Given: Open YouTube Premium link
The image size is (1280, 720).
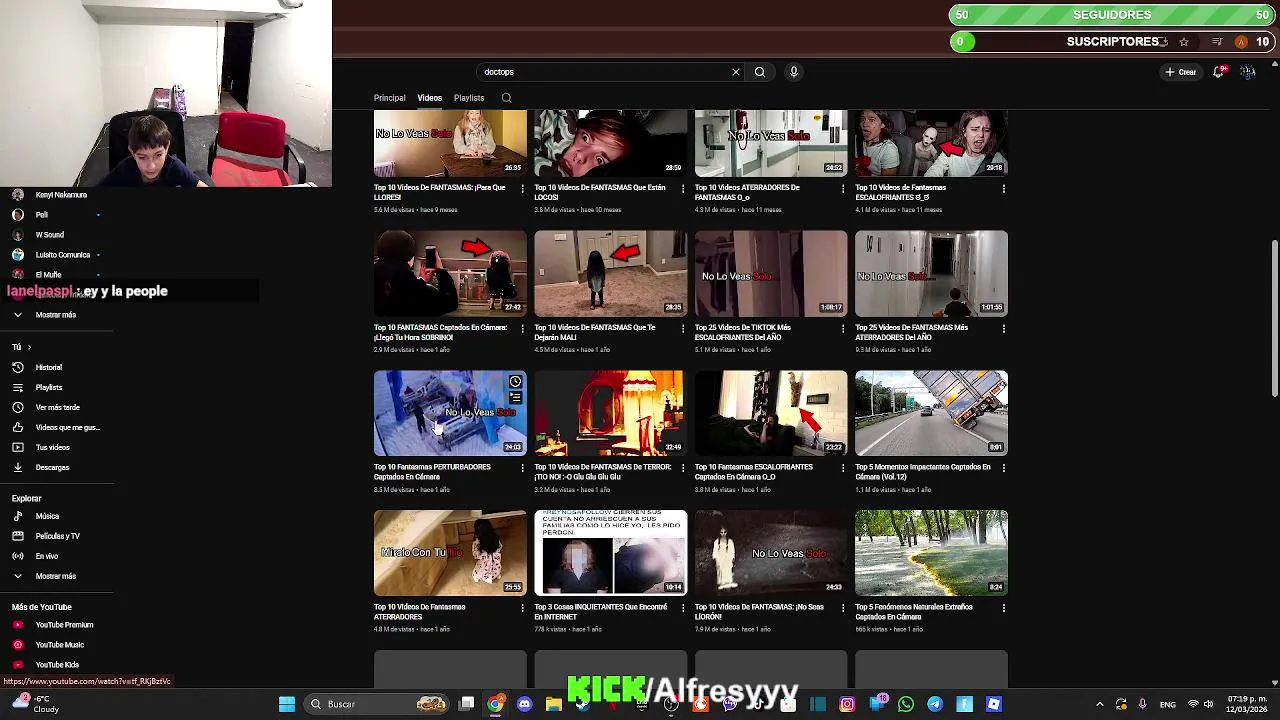Looking at the screenshot, I should pos(64,625).
